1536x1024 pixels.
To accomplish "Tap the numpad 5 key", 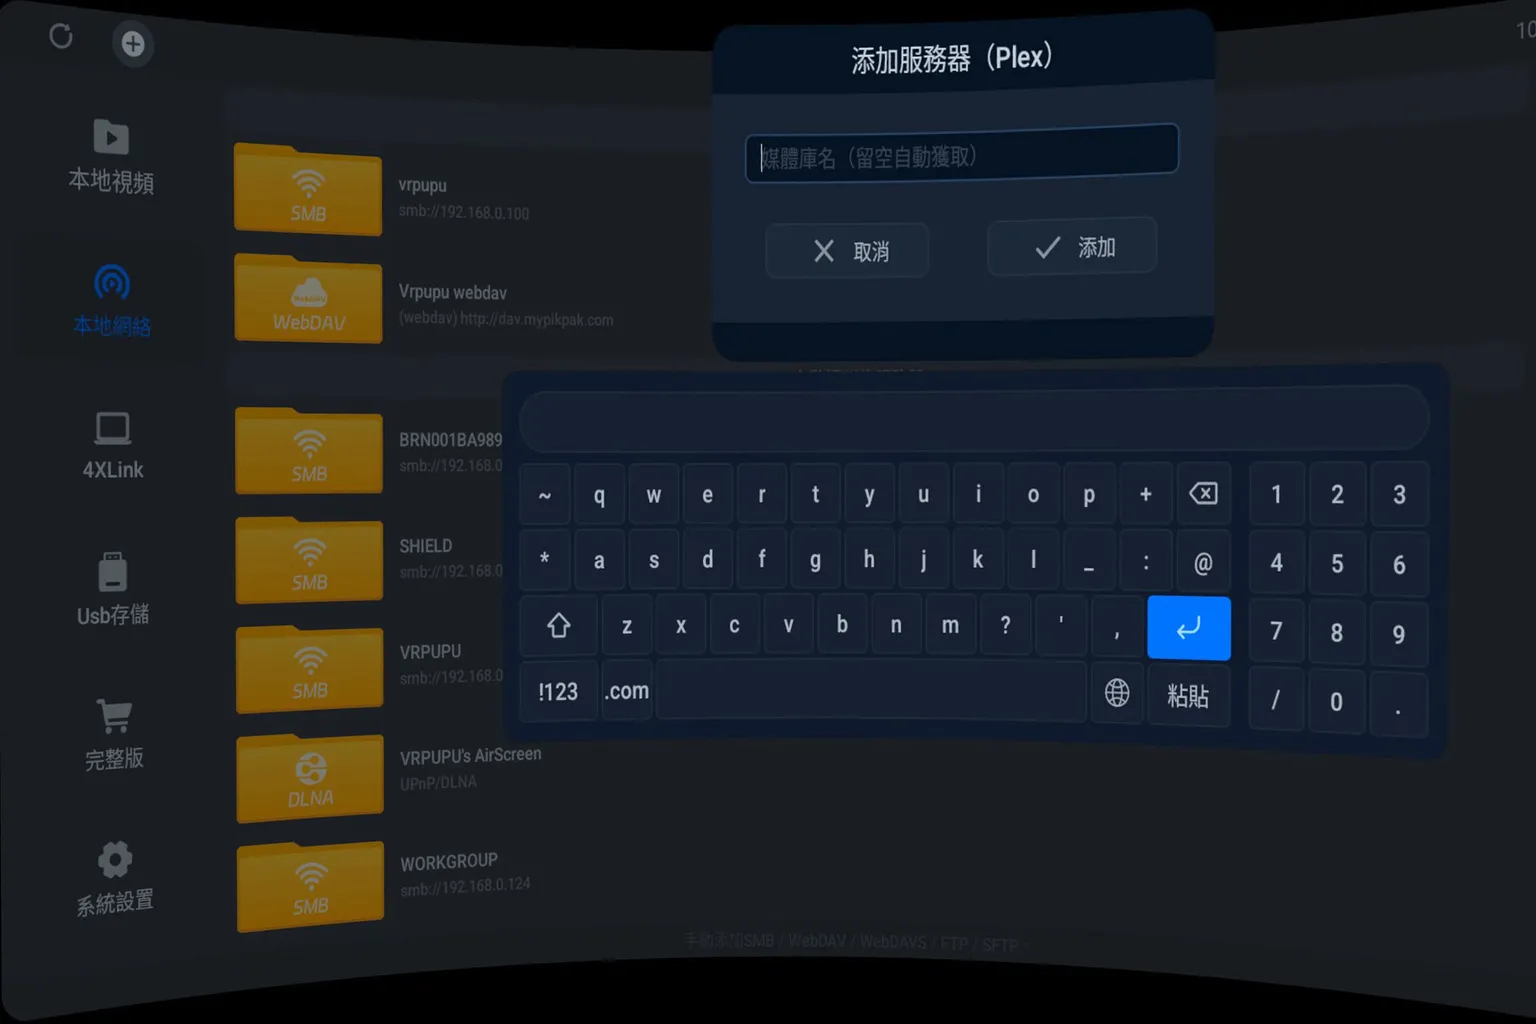I will pyautogui.click(x=1337, y=564).
